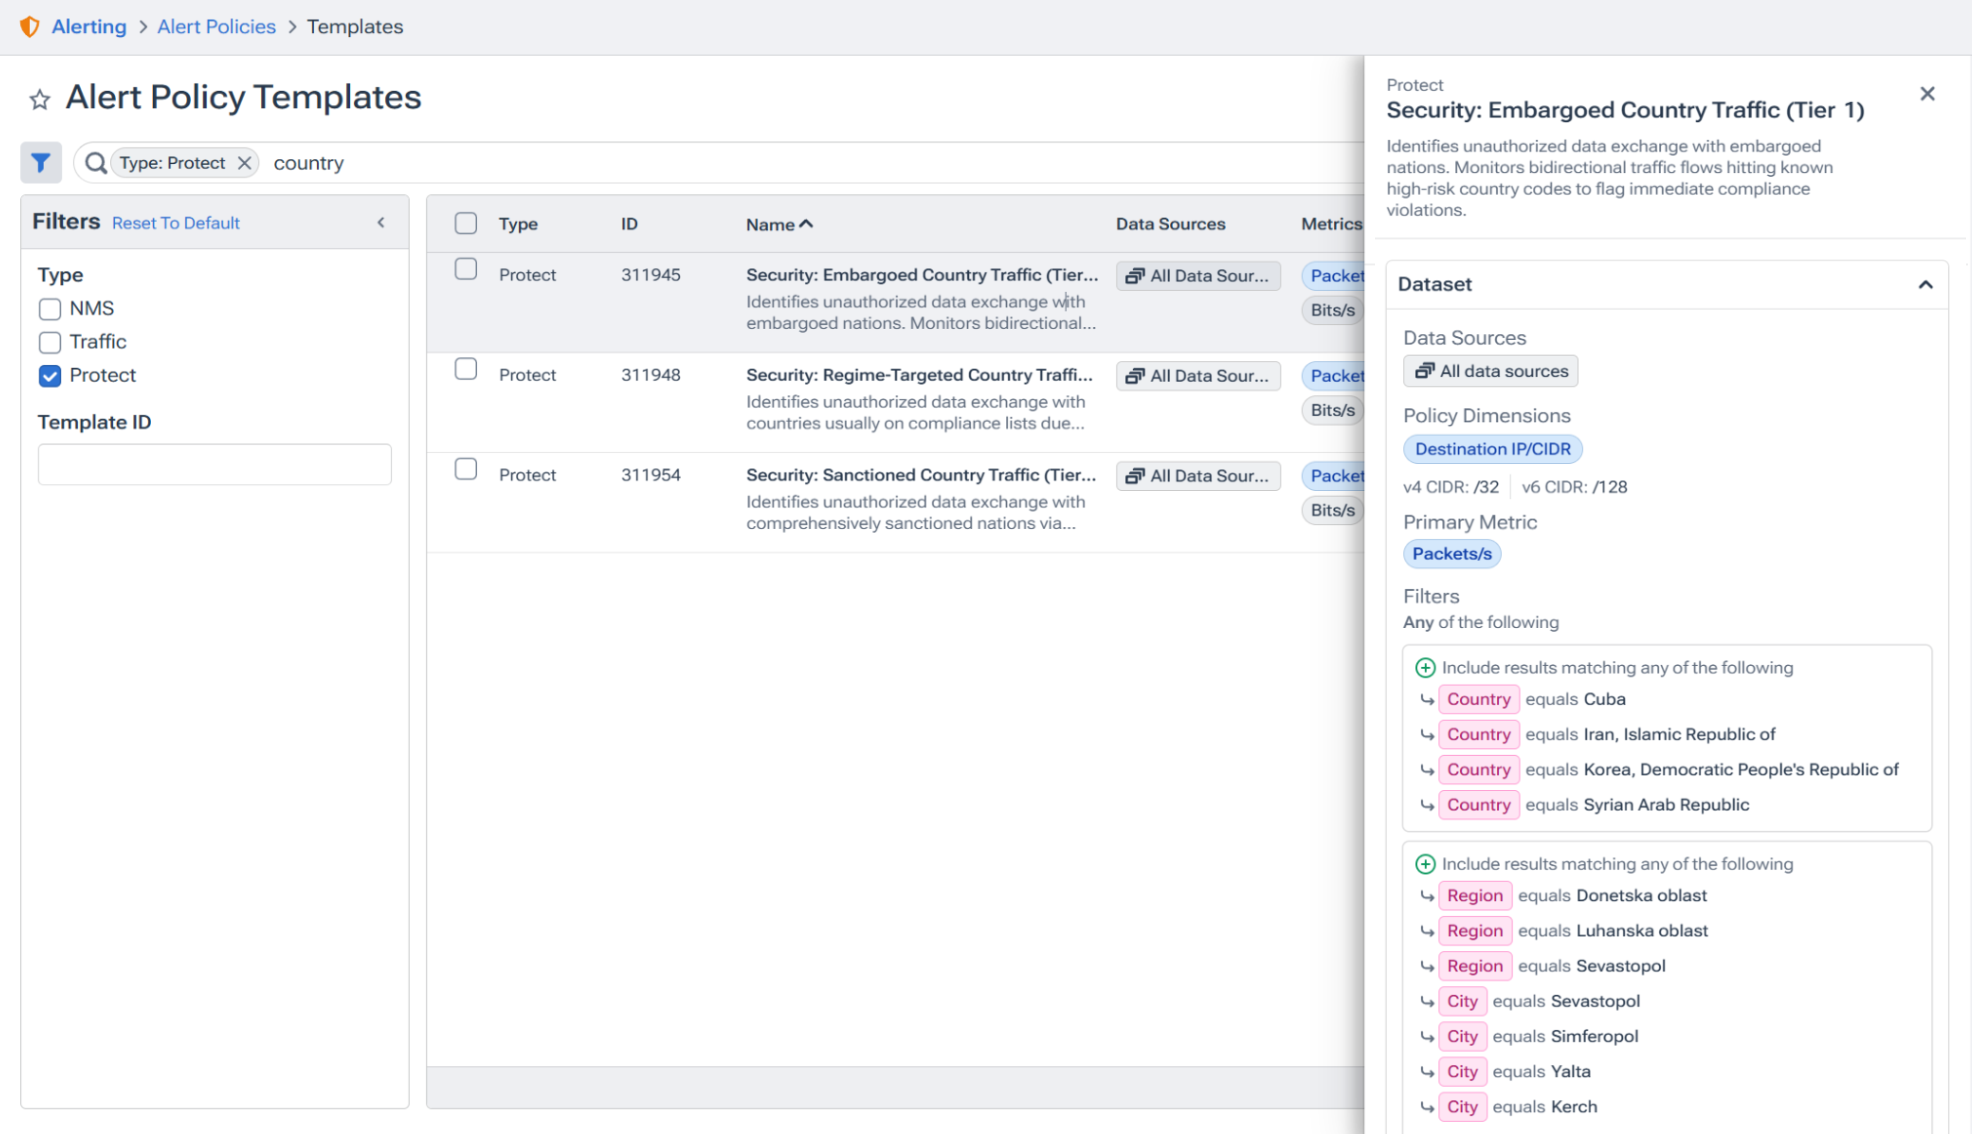
Task: Close the template details panel
Action: point(1928,94)
